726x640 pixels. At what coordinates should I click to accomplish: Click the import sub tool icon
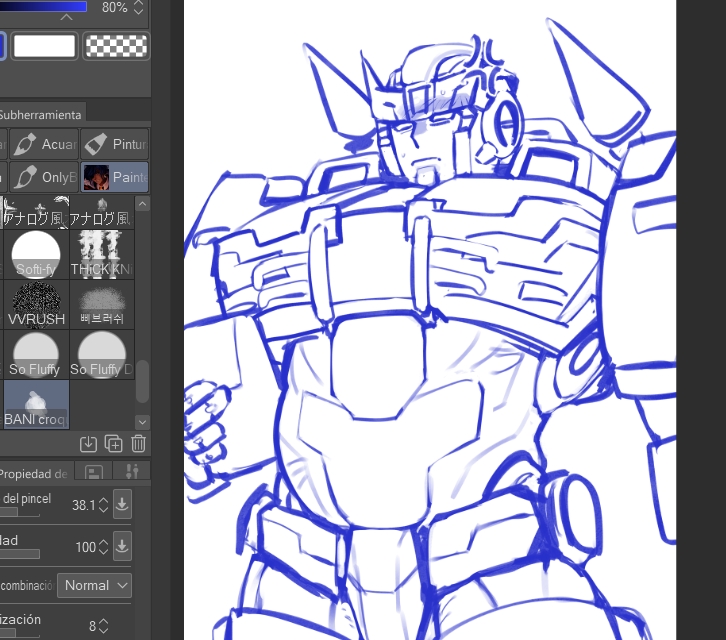[88, 443]
